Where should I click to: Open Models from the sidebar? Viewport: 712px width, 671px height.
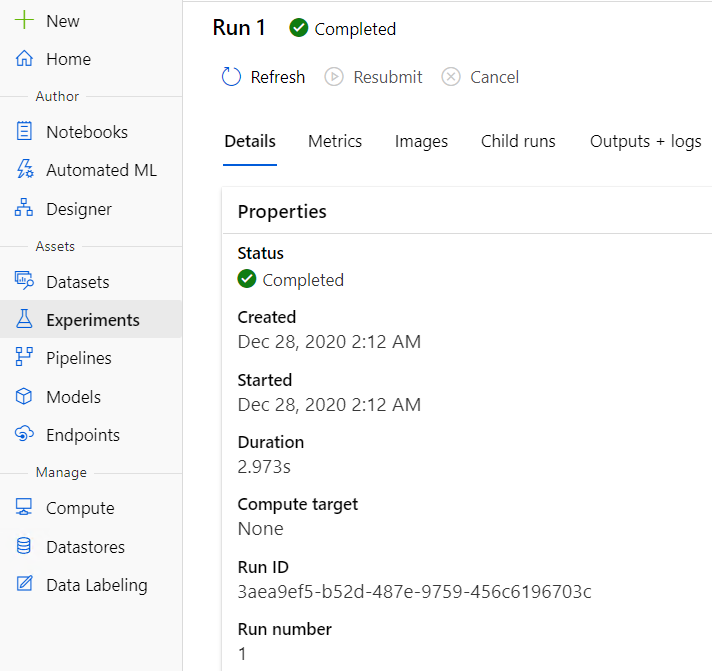(x=74, y=397)
